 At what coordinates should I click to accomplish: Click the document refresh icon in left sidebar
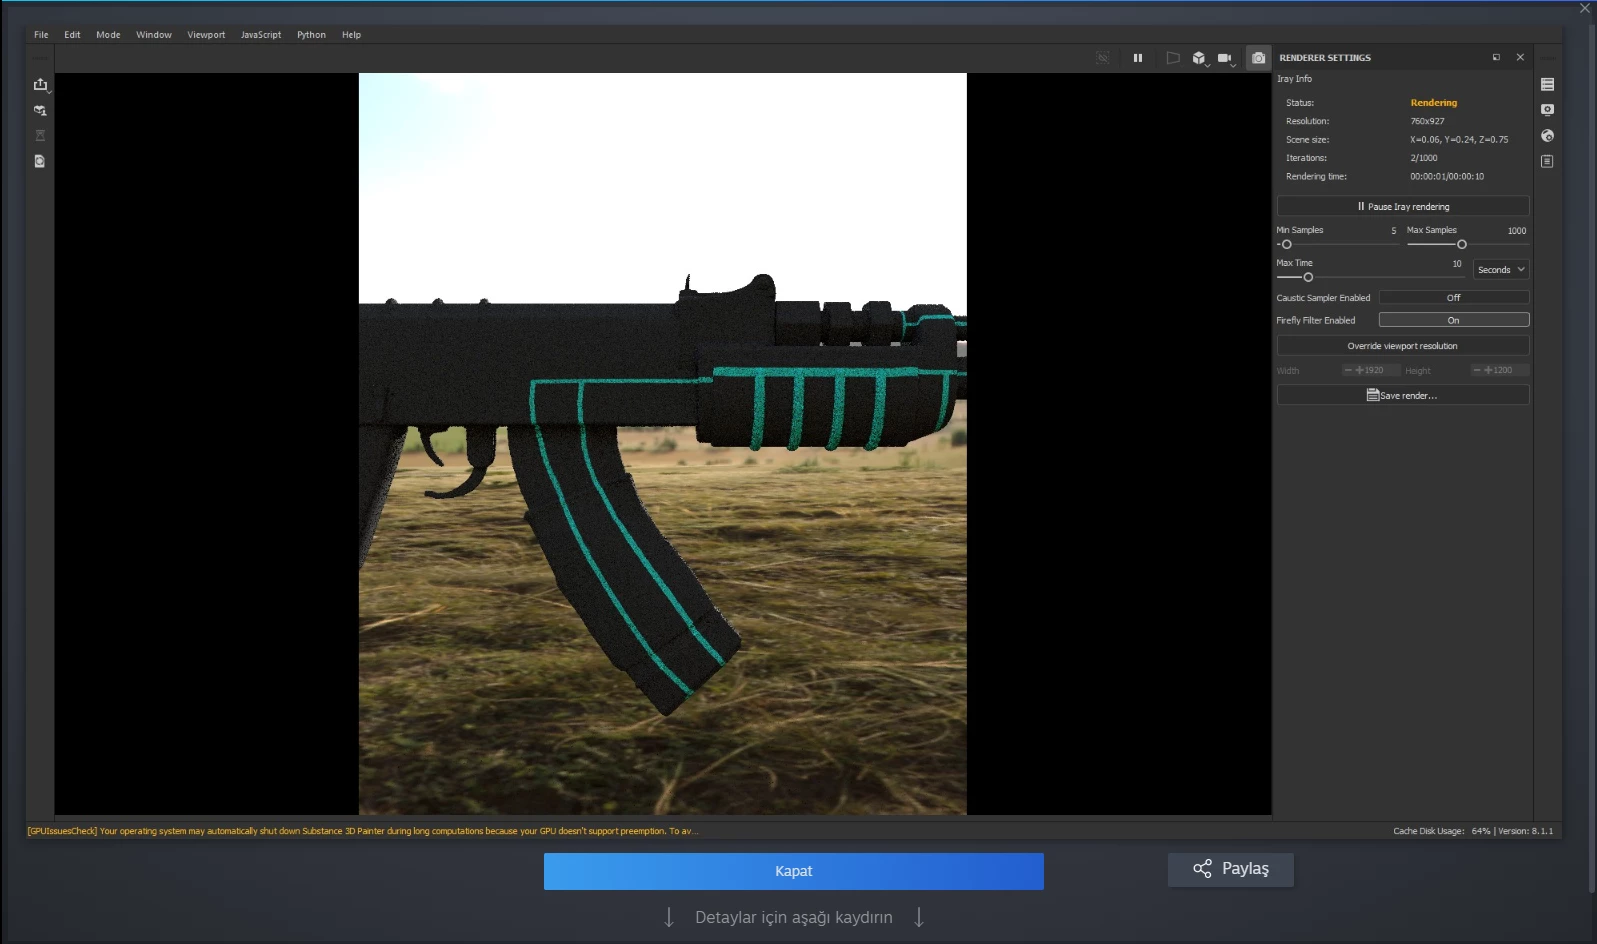tap(40, 161)
